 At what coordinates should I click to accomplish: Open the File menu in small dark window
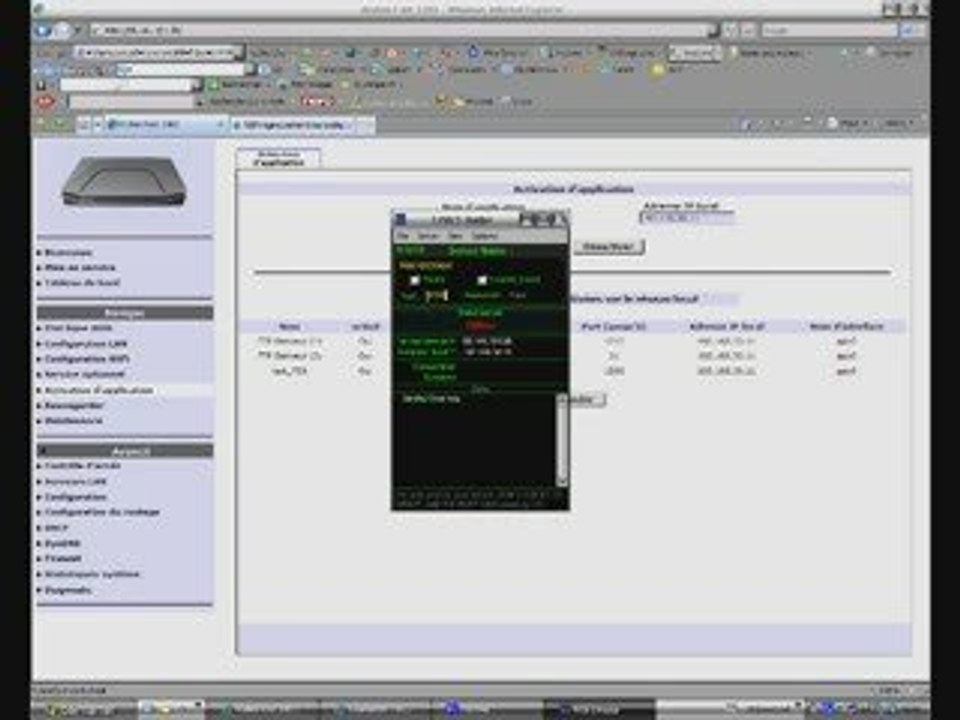click(x=402, y=236)
